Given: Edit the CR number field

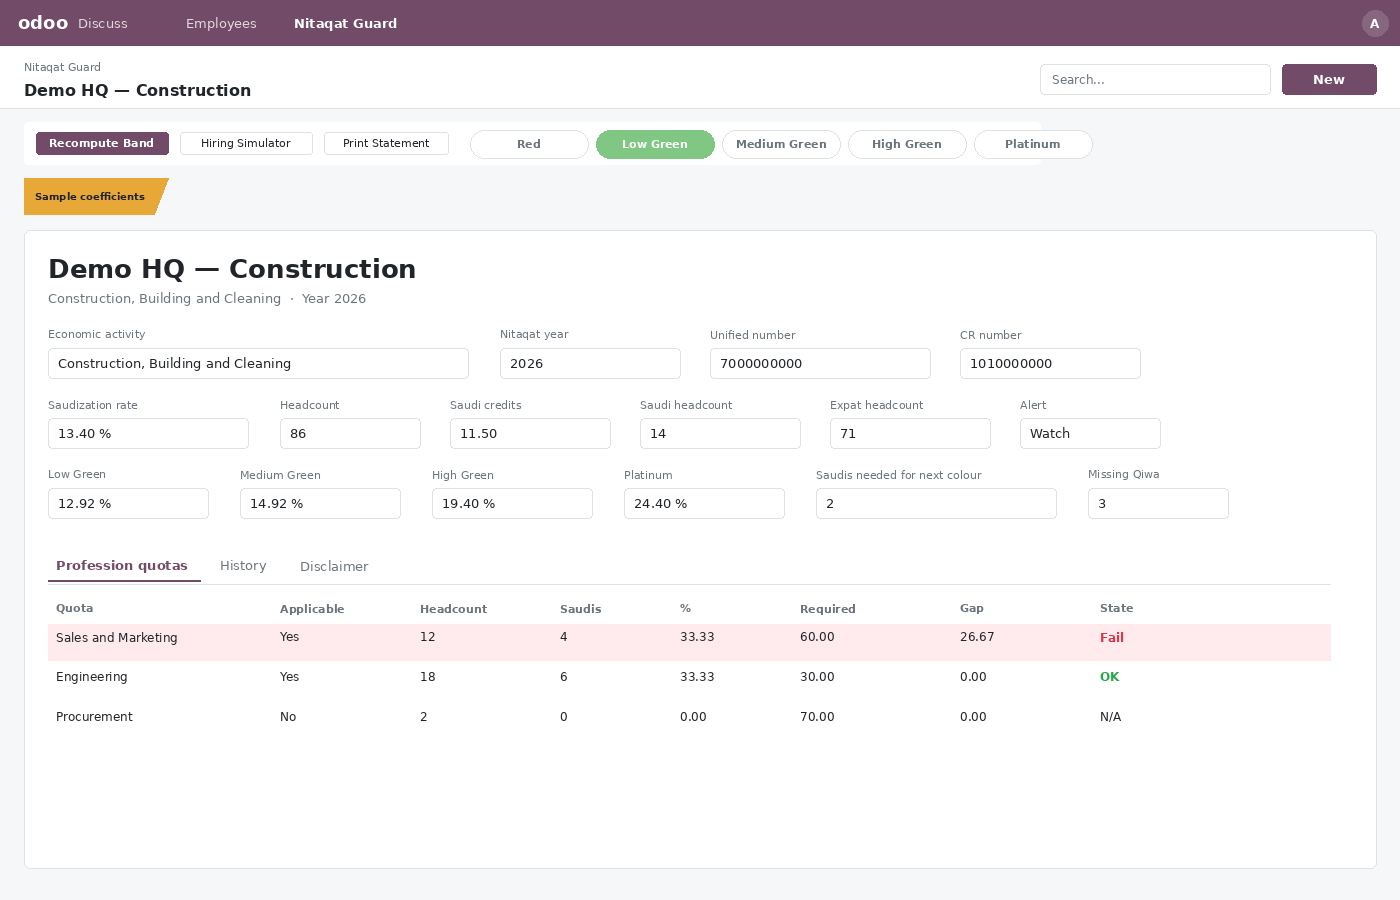Looking at the screenshot, I should pos(1050,363).
